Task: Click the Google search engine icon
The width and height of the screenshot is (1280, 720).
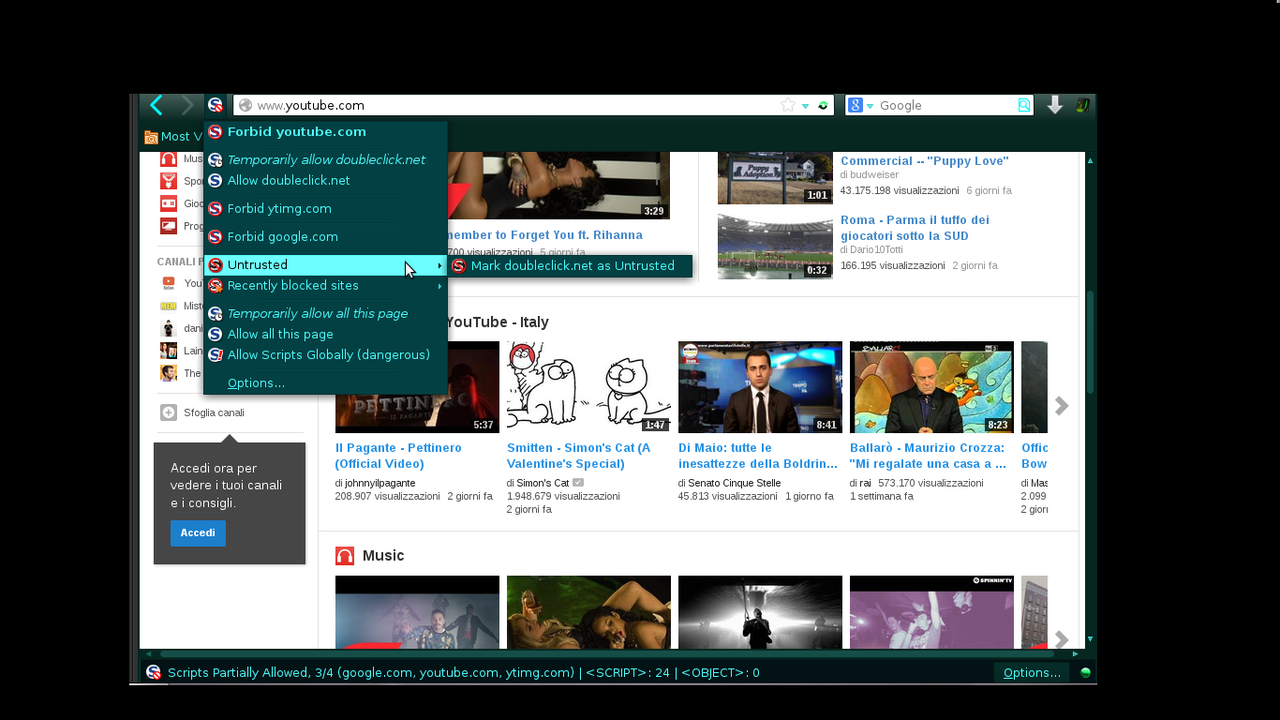Action: (x=855, y=105)
